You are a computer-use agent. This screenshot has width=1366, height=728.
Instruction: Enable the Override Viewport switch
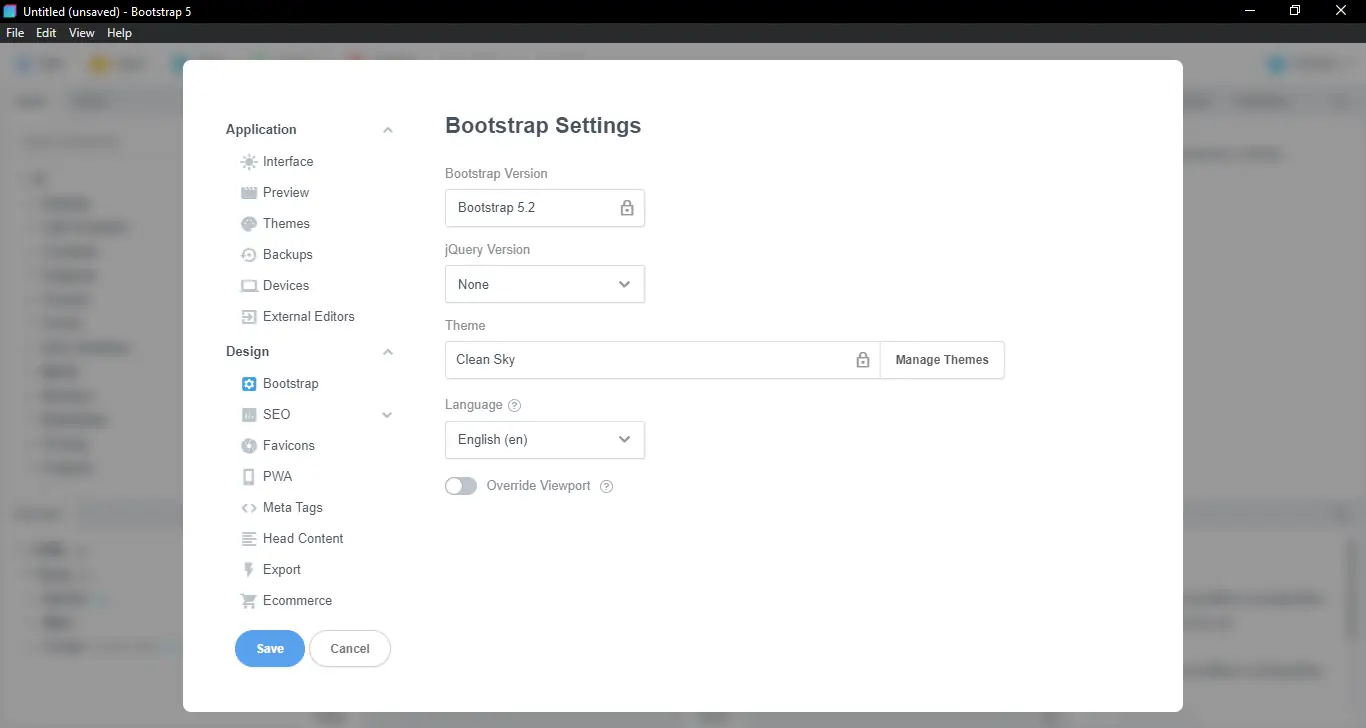point(461,486)
